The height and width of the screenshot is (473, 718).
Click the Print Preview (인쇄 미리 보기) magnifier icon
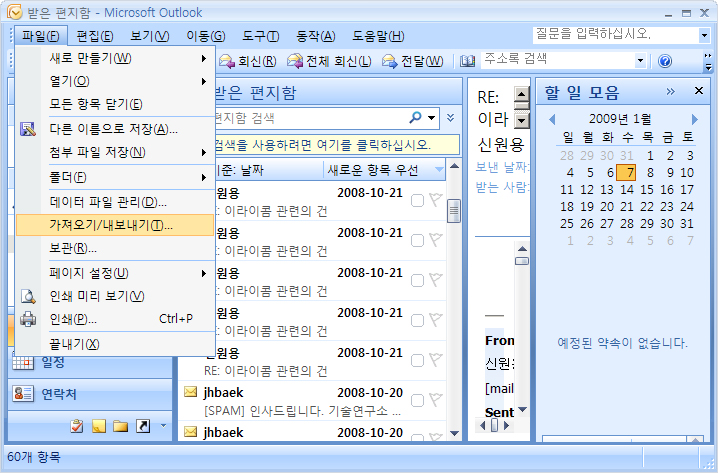tap(28, 296)
